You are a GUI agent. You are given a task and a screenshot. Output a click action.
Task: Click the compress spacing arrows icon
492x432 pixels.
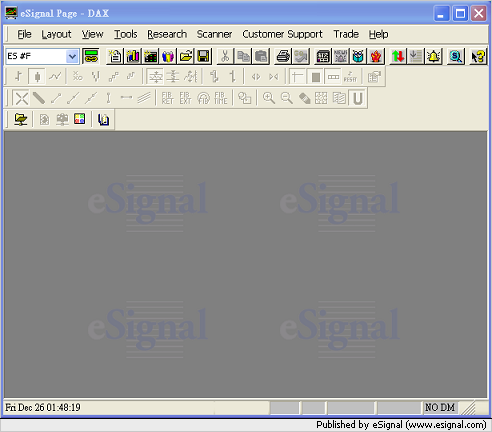coord(274,77)
